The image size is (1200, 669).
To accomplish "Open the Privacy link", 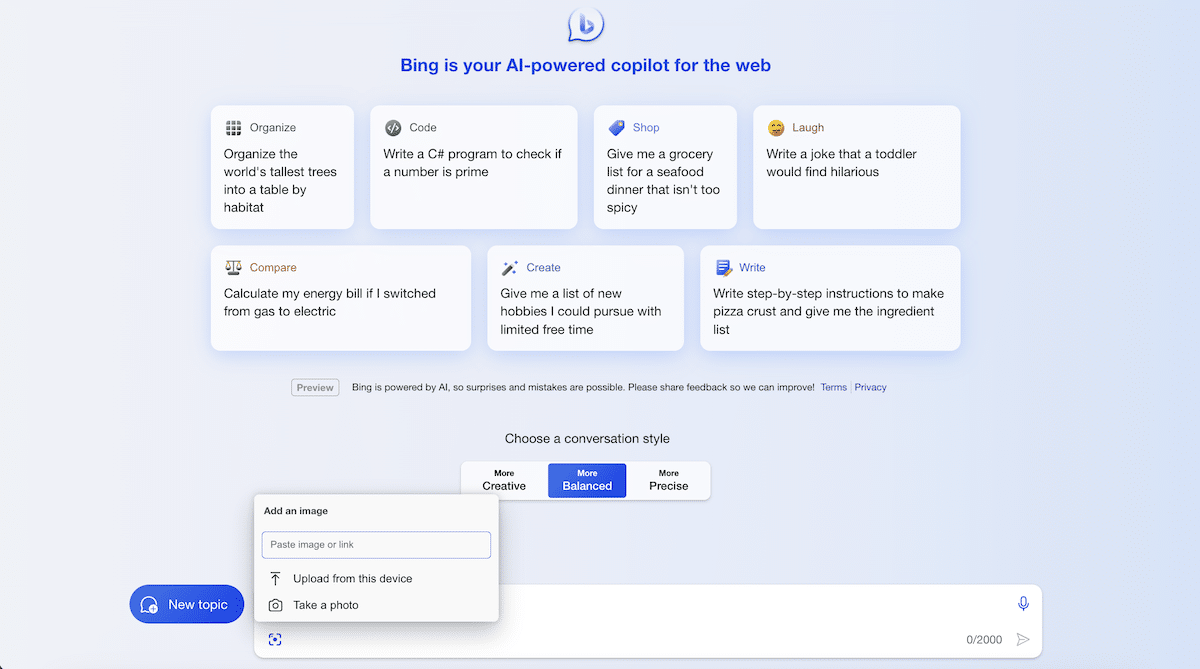I will 870,387.
